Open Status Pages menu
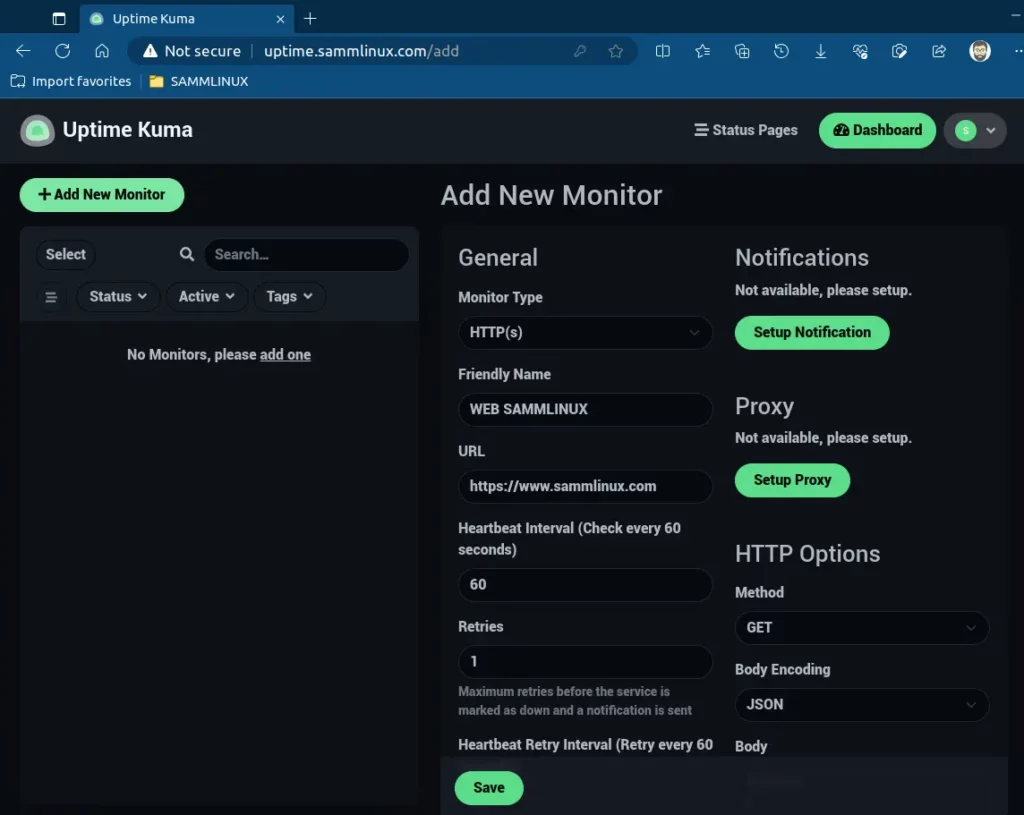 pos(746,130)
